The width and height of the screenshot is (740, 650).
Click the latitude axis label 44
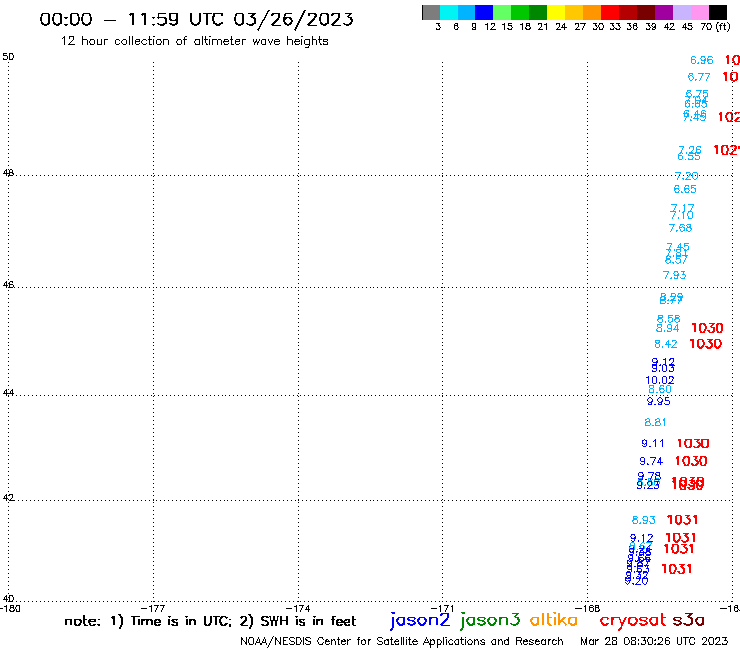coord(8,392)
